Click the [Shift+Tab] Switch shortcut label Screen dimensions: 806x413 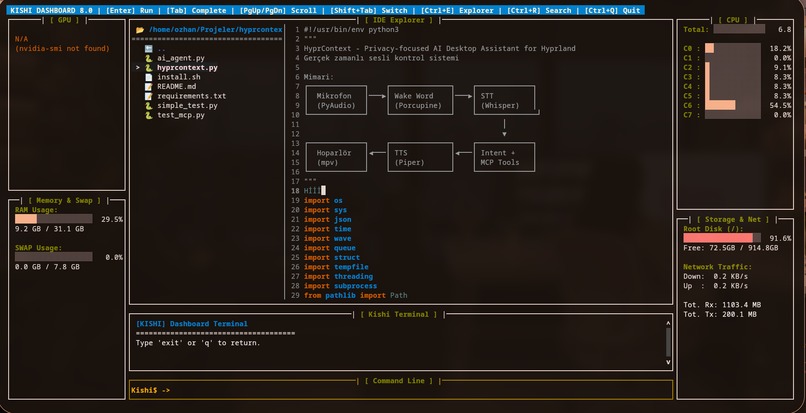[x=369, y=10]
